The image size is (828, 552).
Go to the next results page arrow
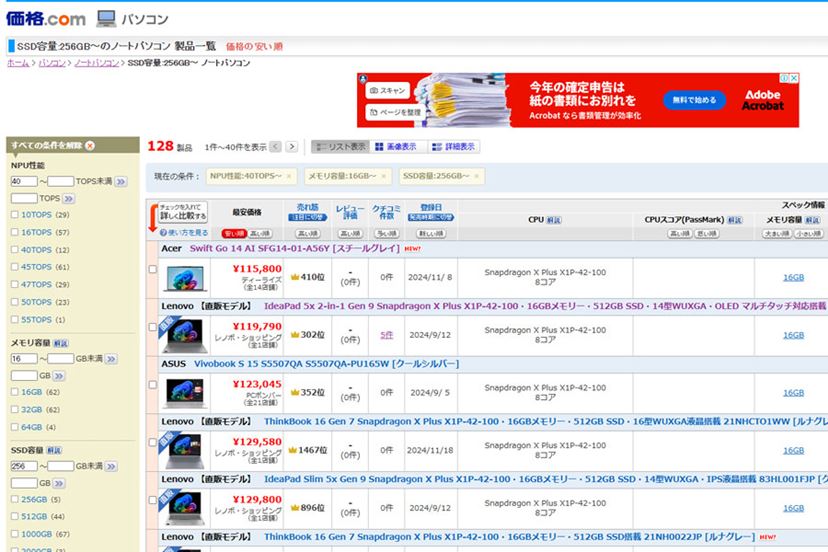(291, 147)
